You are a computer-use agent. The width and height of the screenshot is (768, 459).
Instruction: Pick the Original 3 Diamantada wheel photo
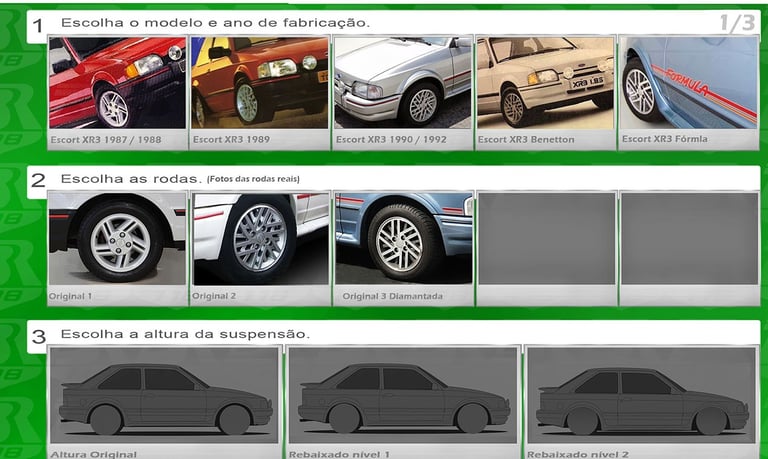point(404,239)
